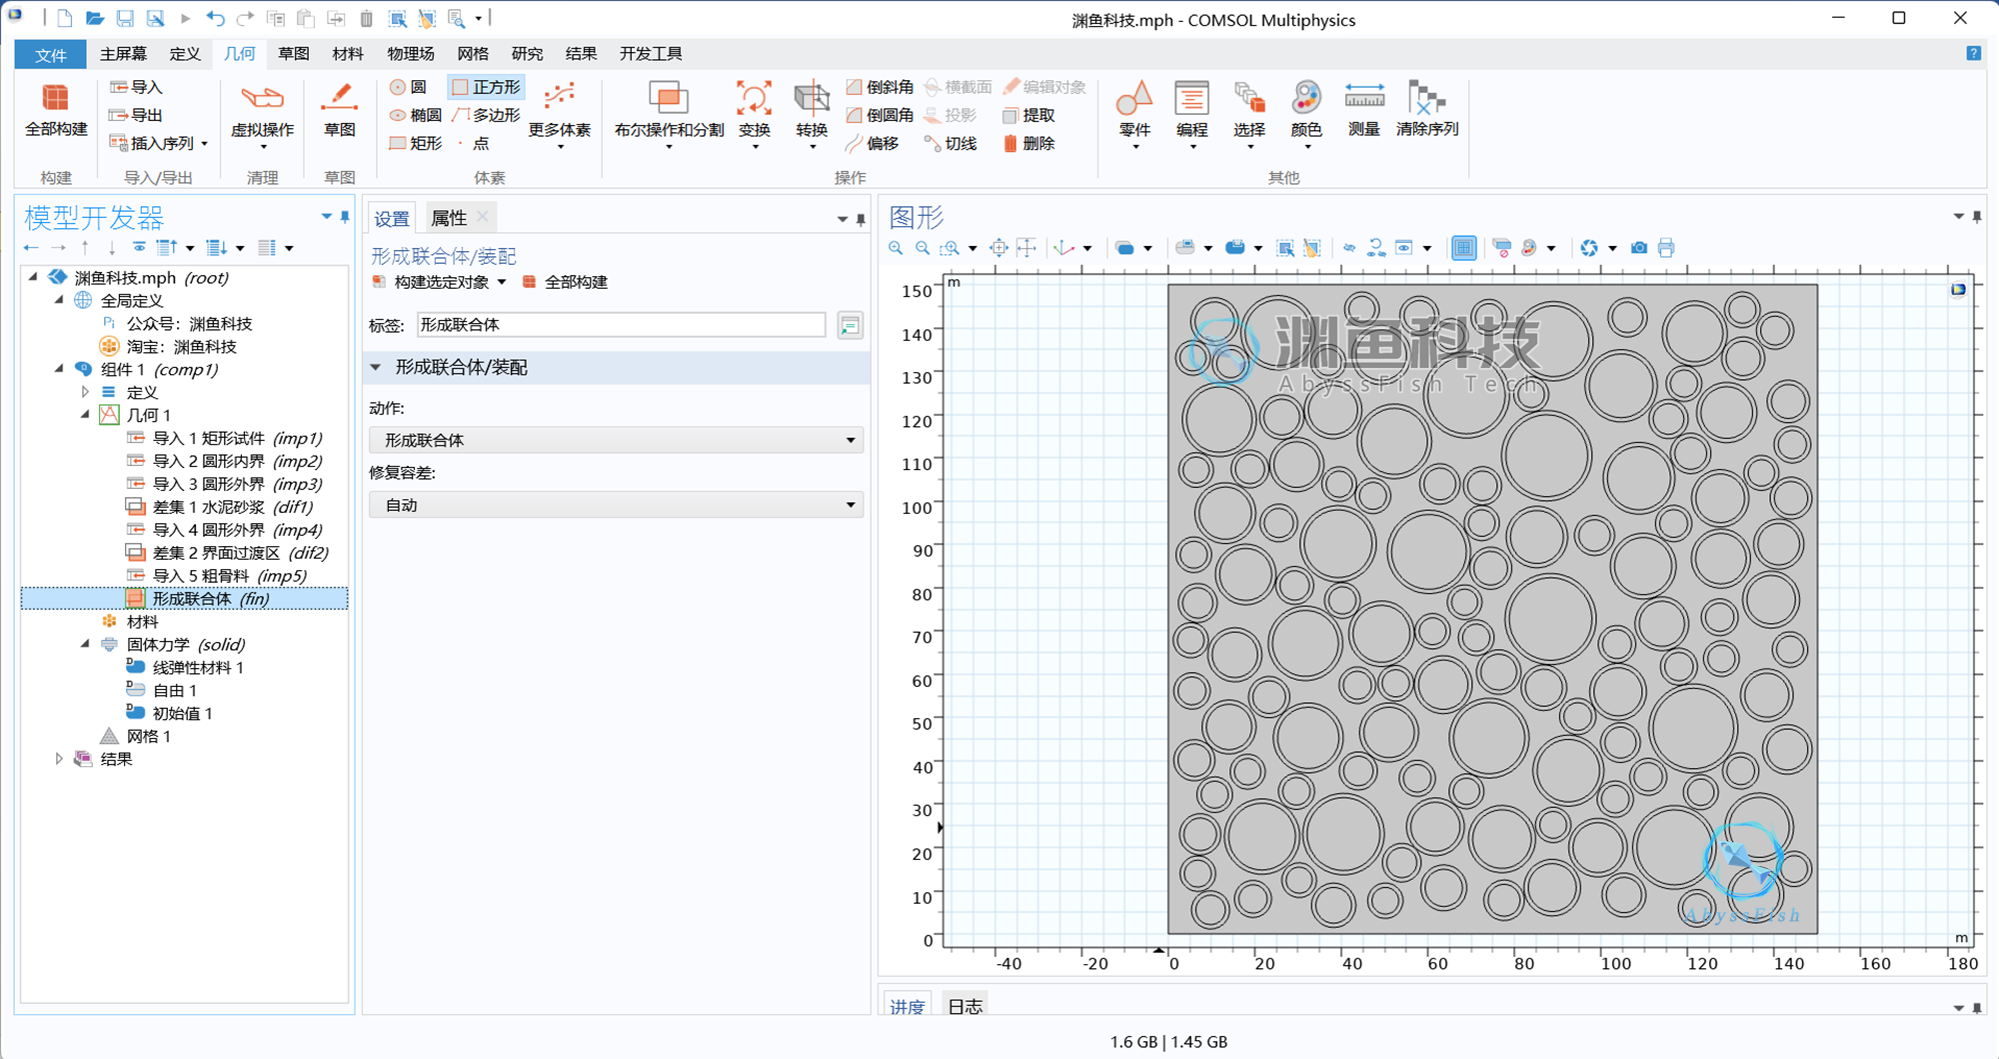Expand the 结果 tree node

coord(59,759)
